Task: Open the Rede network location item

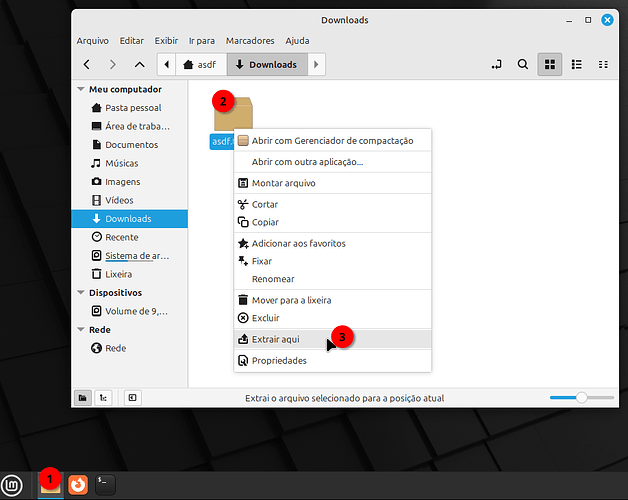Action: 129,348
